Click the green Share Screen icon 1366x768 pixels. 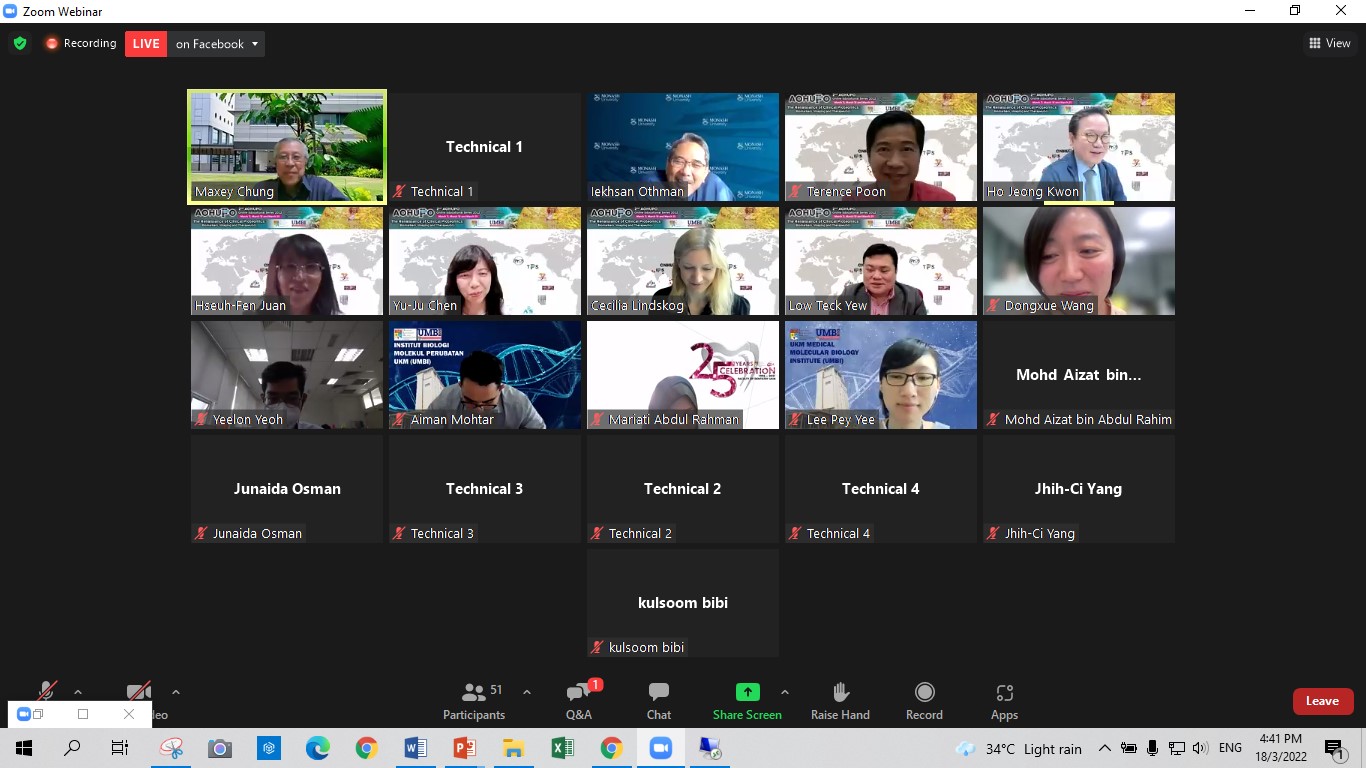pyautogui.click(x=747, y=692)
